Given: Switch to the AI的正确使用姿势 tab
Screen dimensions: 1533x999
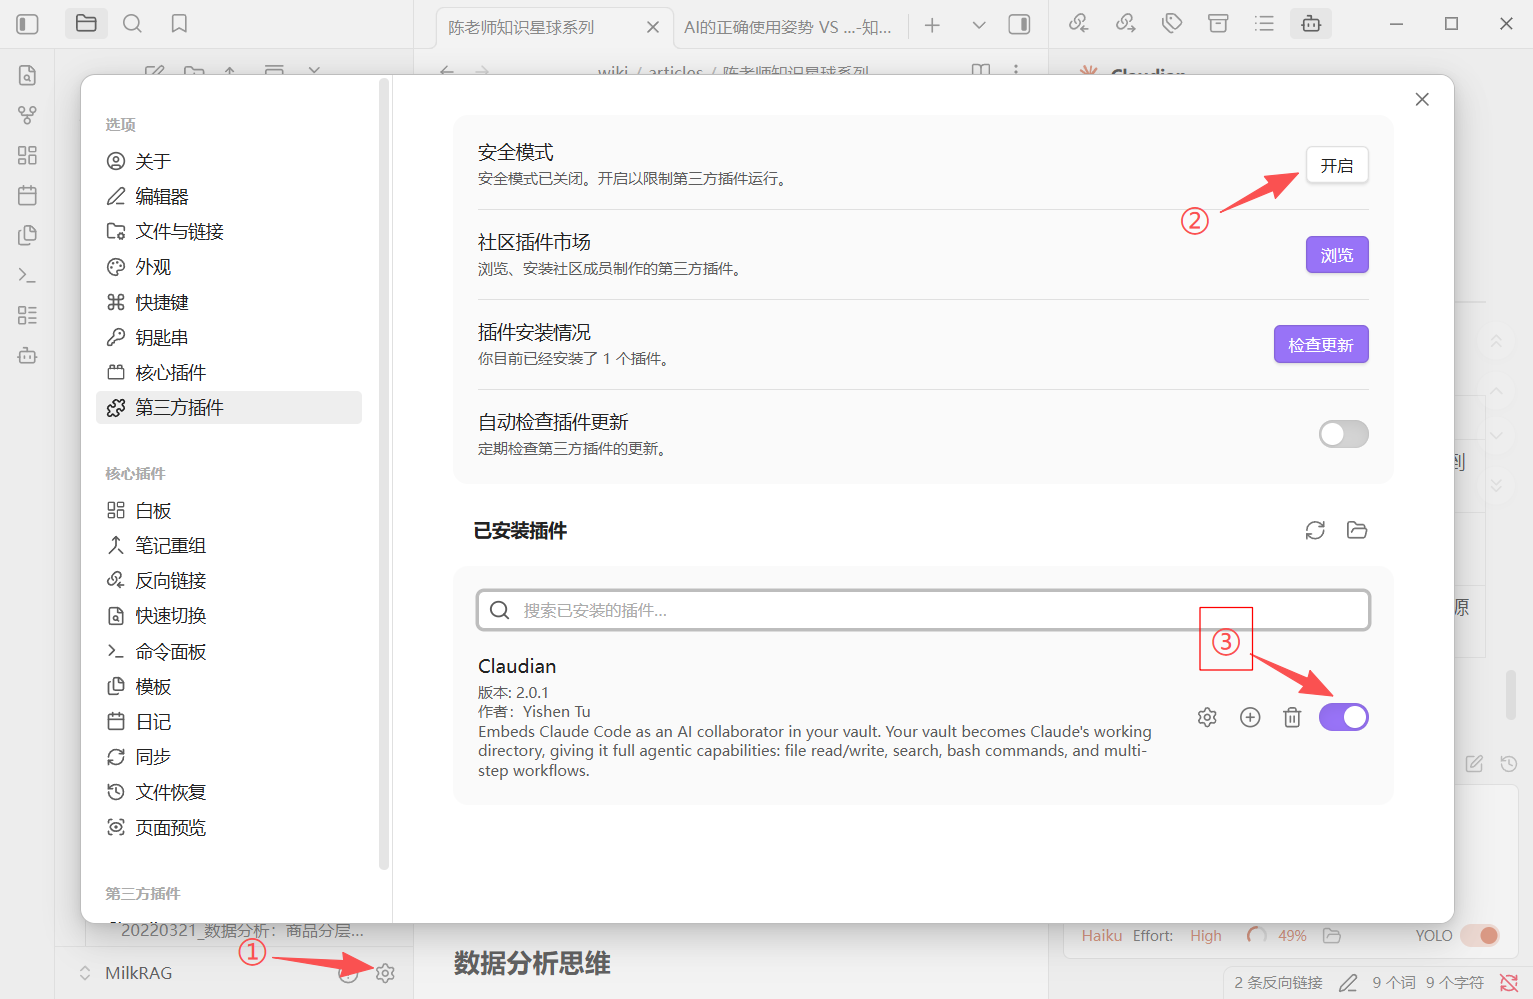Looking at the screenshot, I should click(x=787, y=27).
